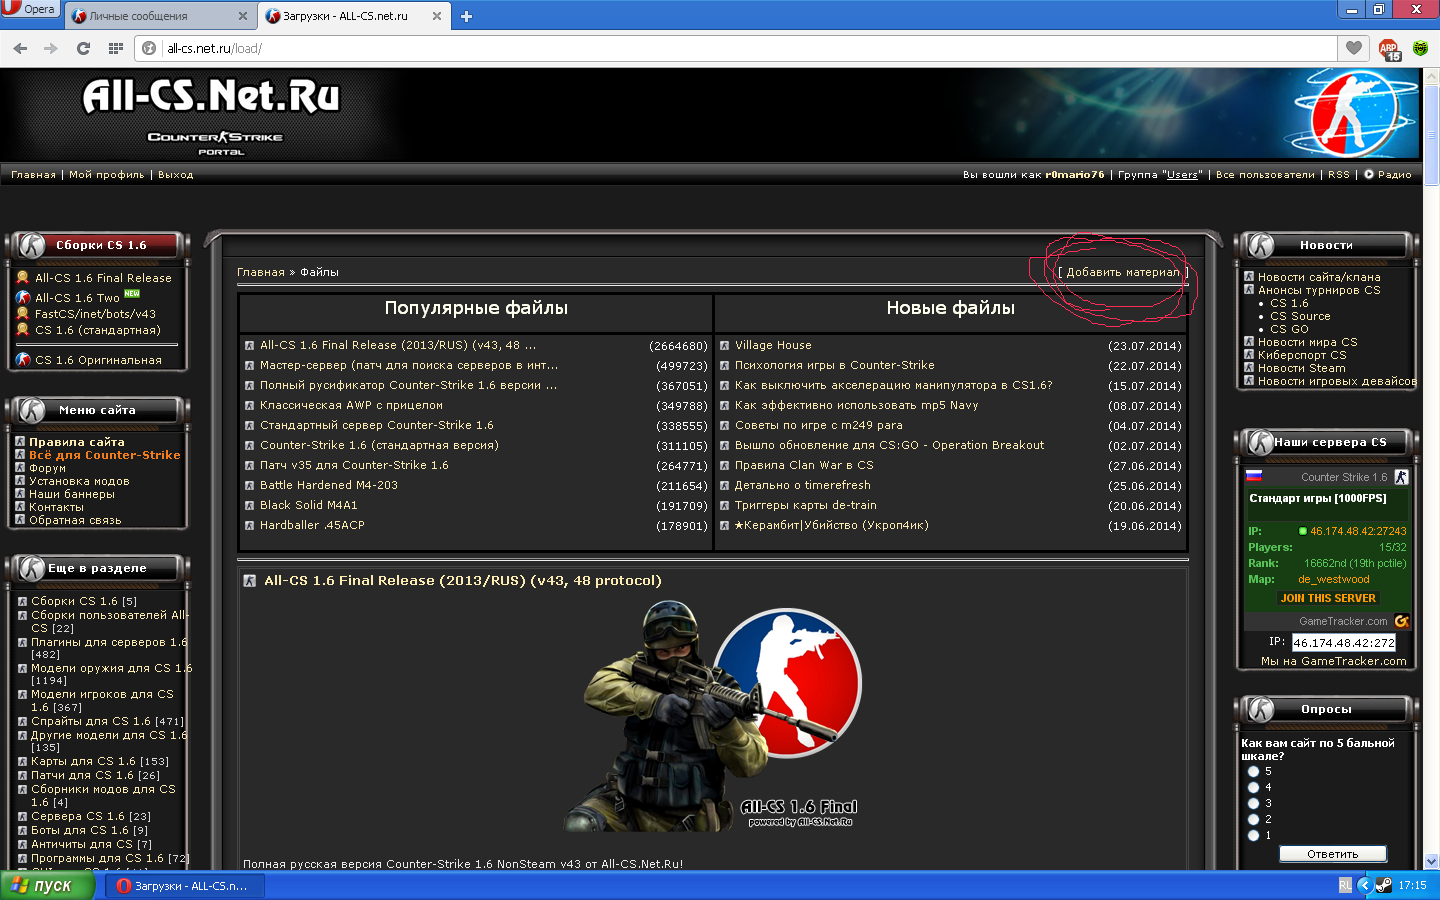The height and width of the screenshot is (900, 1440).
Task: Open Плагины для серверов 1.6 category
Action: click(x=109, y=642)
